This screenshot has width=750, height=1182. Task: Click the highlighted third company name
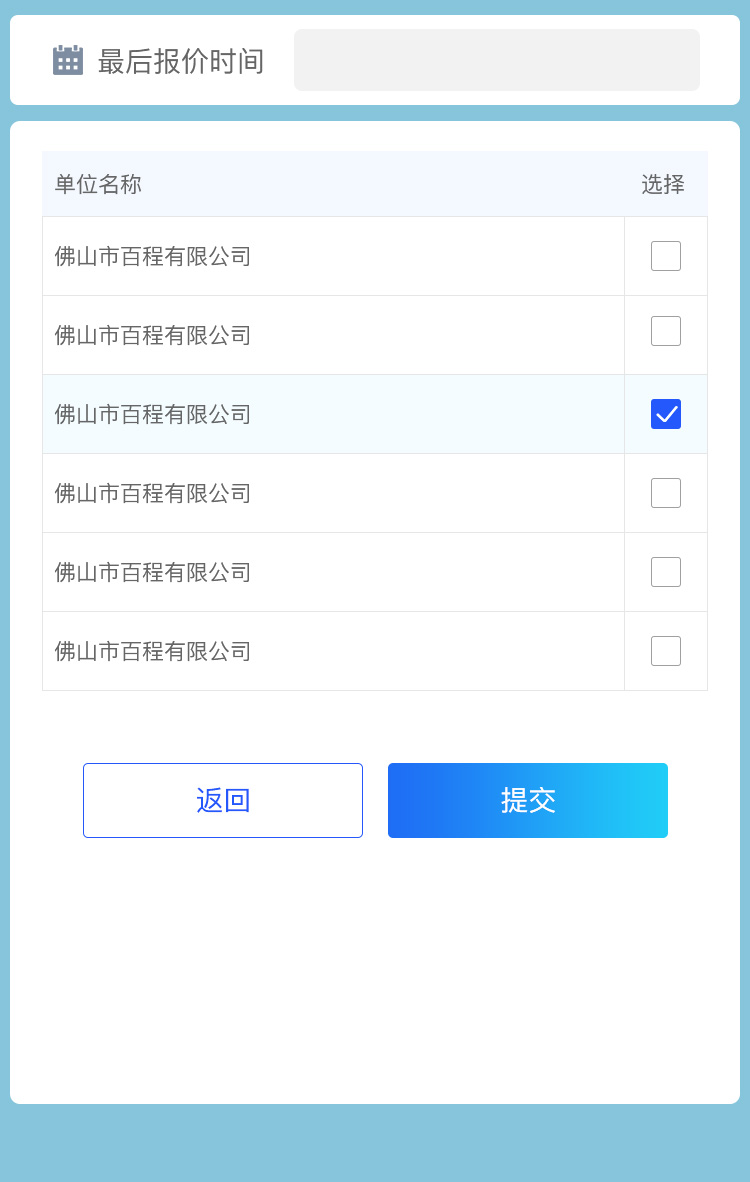click(153, 415)
